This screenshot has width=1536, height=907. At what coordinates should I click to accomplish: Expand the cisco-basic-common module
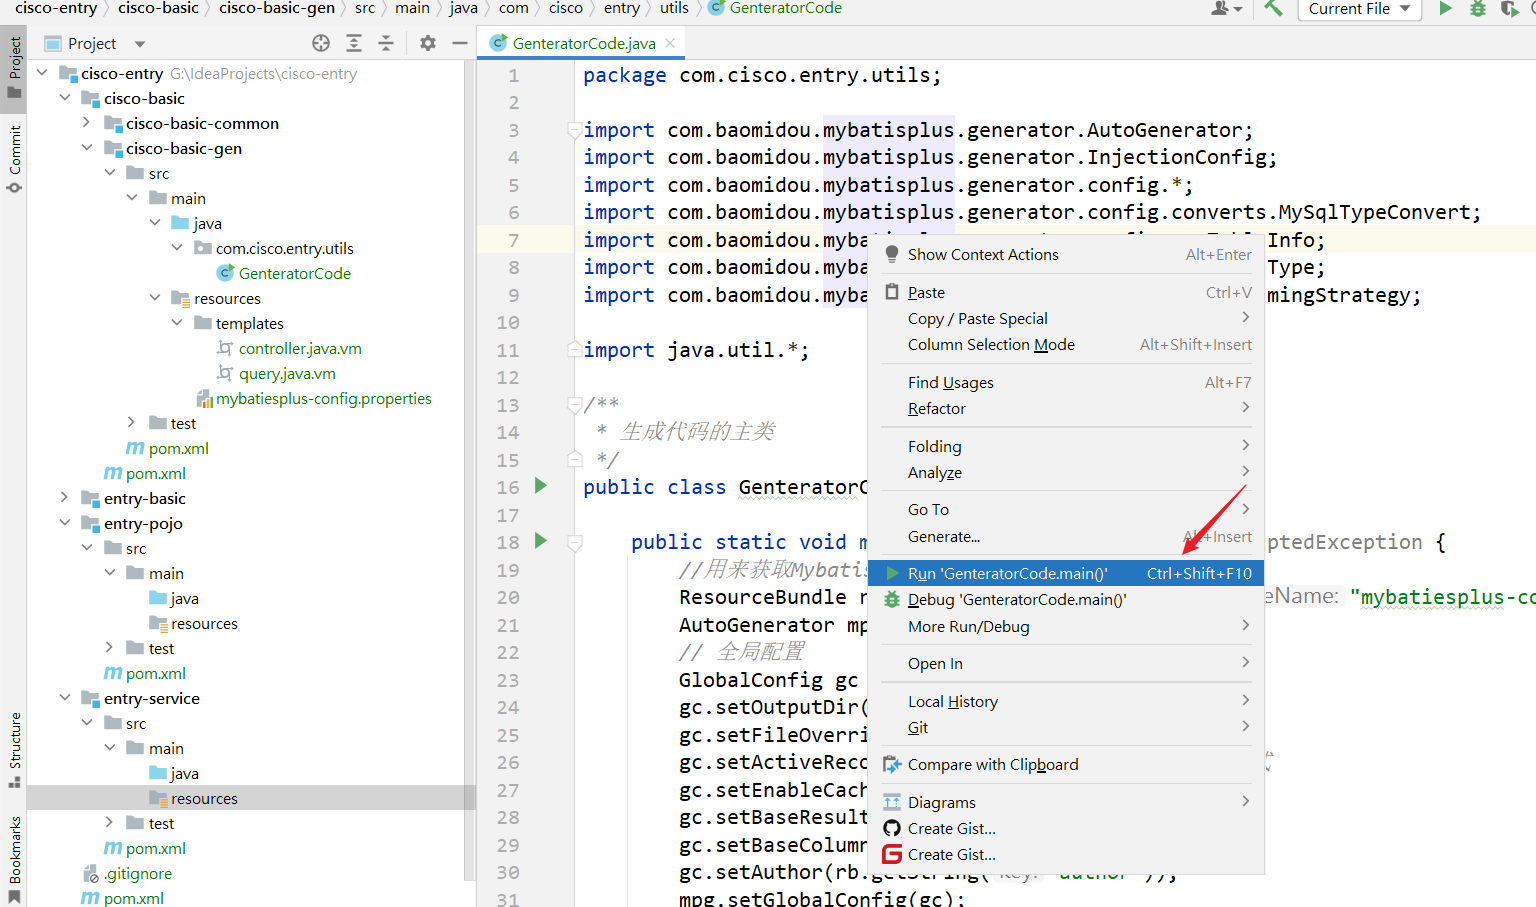[x=87, y=123]
